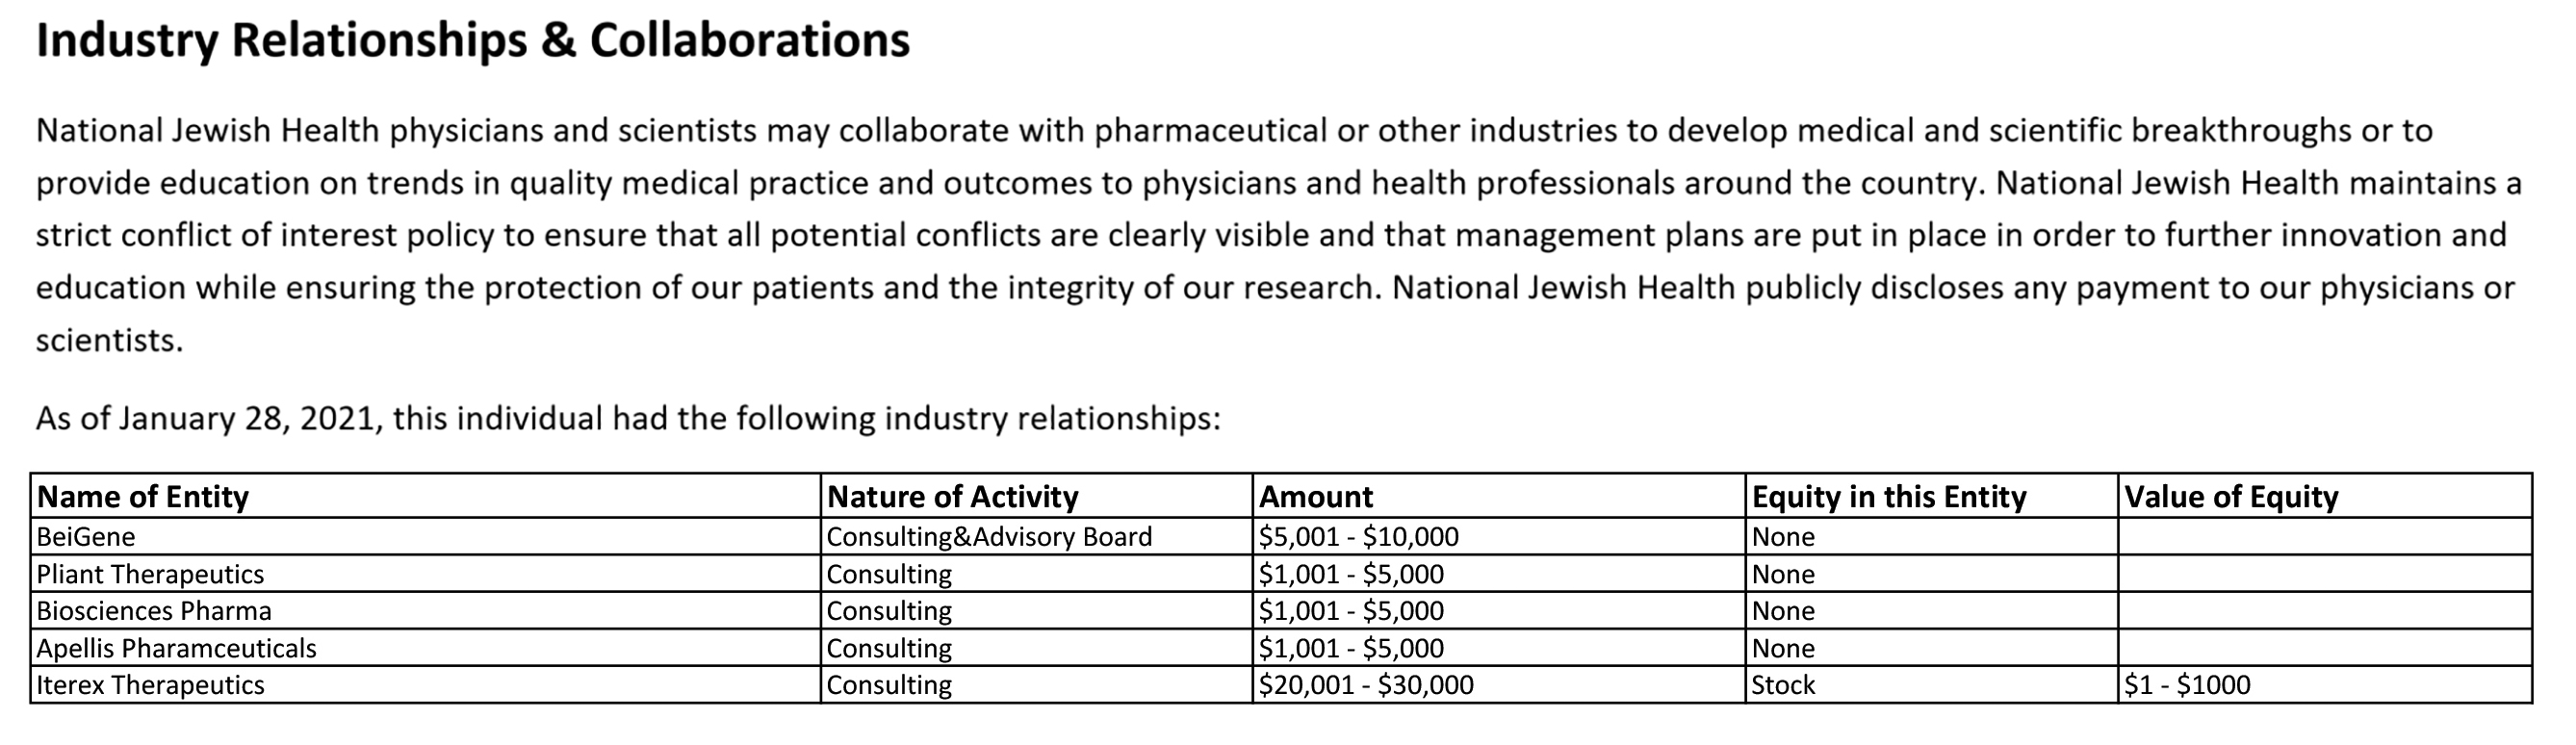Click the Biosciences Pharma entity cell
The width and height of the screenshot is (2576, 745).
154,611
